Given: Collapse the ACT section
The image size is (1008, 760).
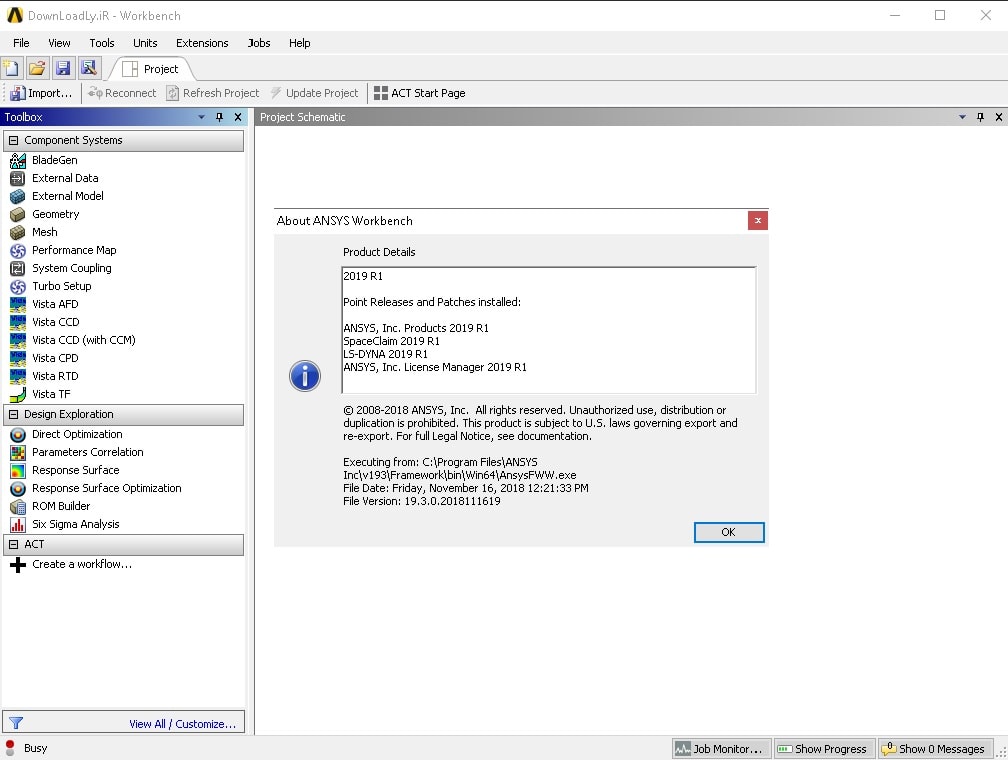Looking at the screenshot, I should click(x=13, y=545).
